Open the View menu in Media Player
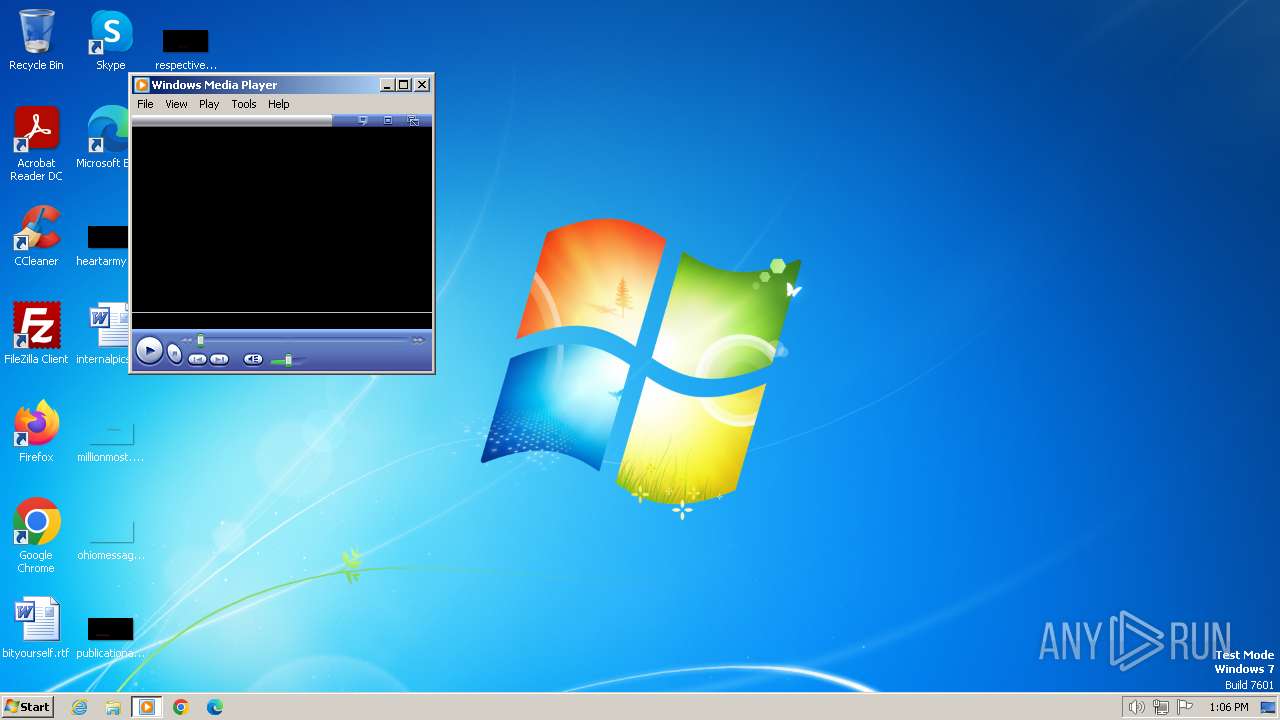Image resolution: width=1280 pixels, height=720 pixels. tap(176, 104)
